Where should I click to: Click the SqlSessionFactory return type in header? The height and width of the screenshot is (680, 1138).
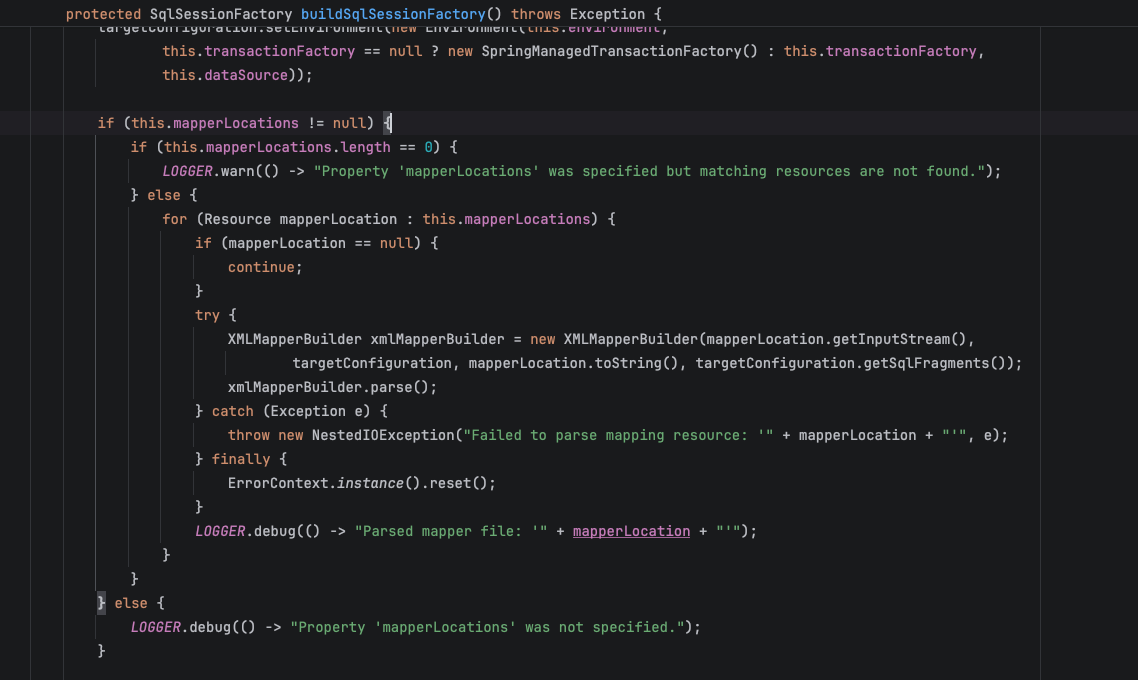(x=221, y=14)
